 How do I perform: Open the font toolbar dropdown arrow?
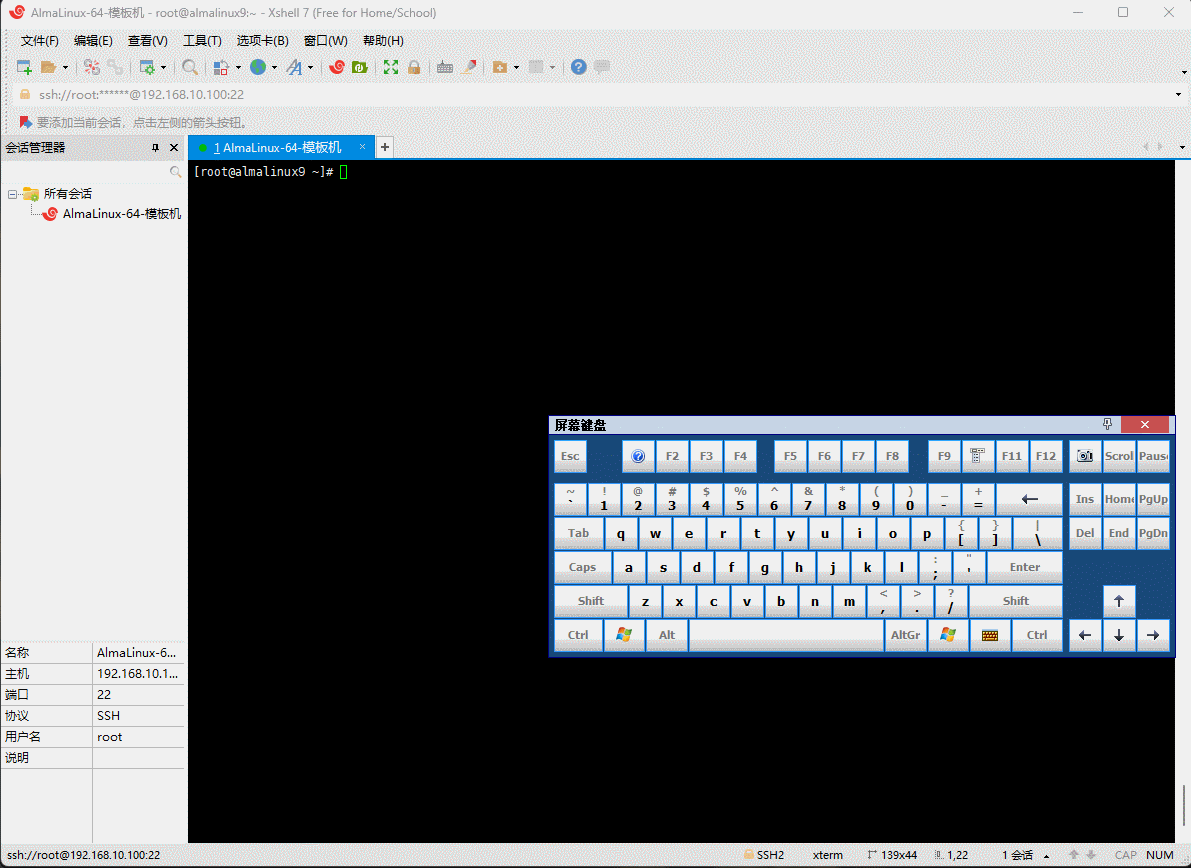[x=310, y=68]
